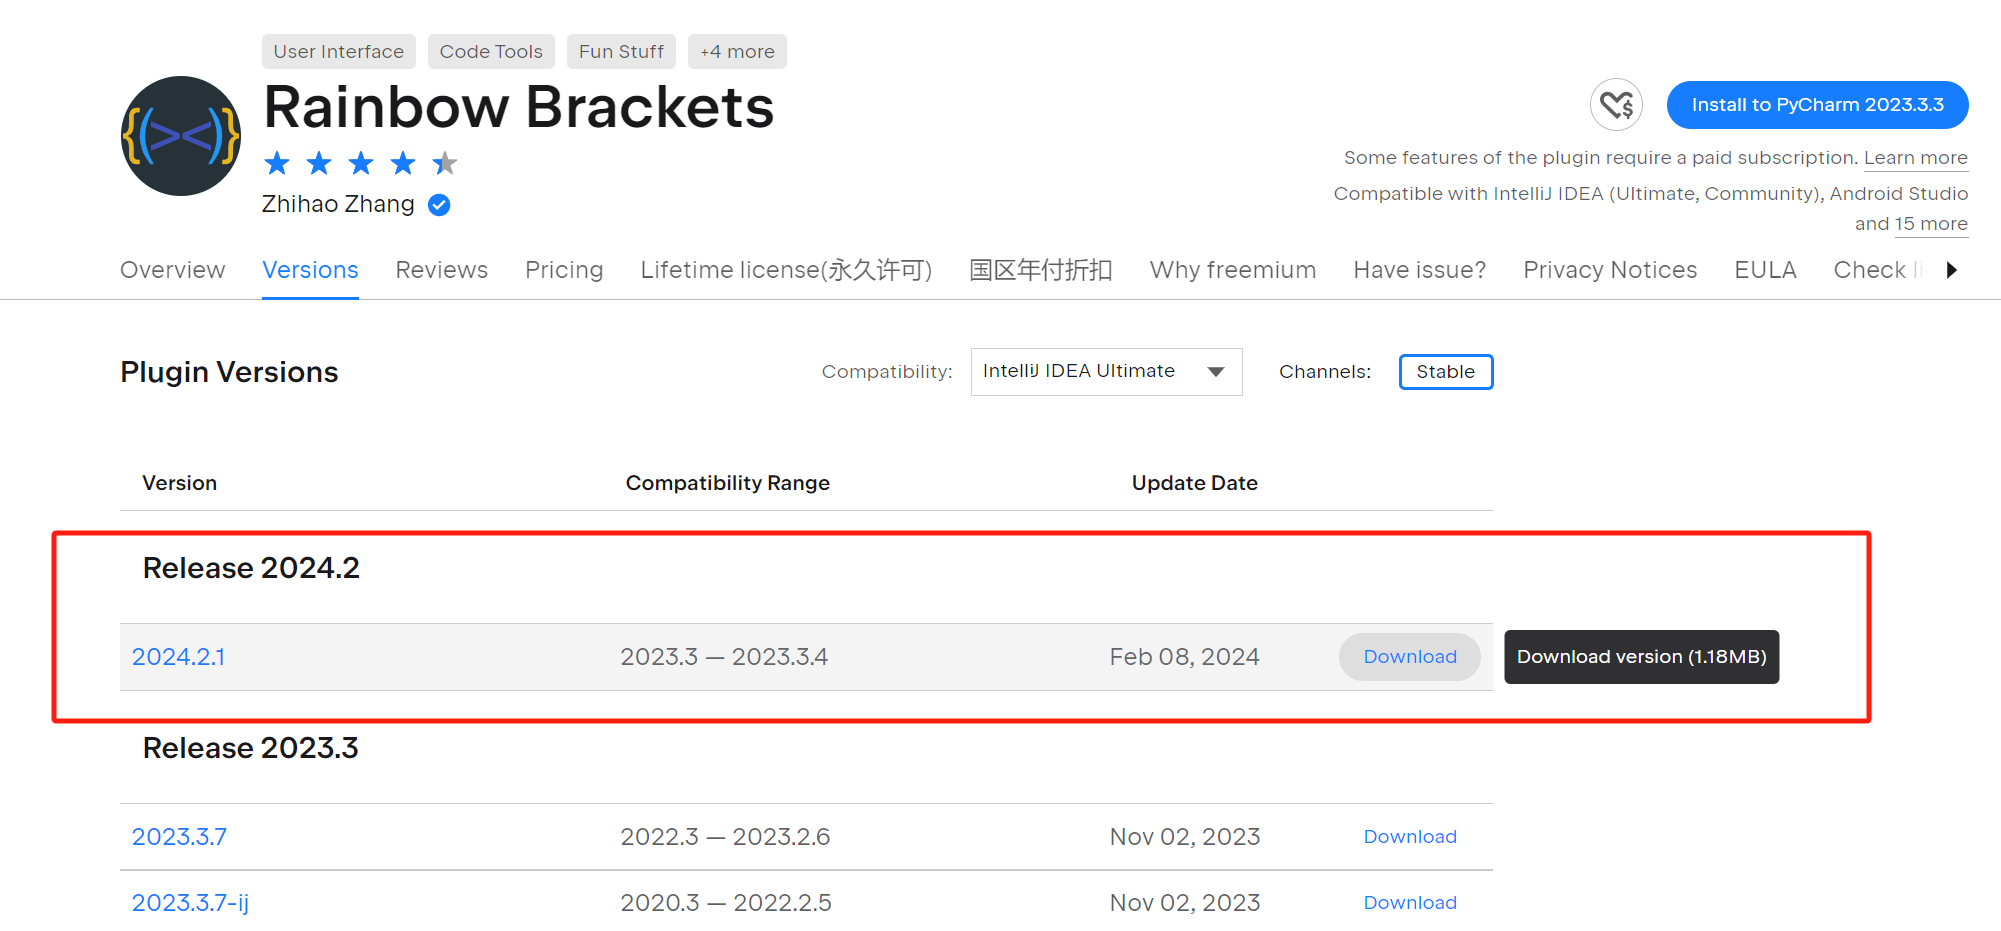Click Install to PyCharm 2023.3.3 button
The height and width of the screenshot is (931, 2001).
coord(1817,104)
